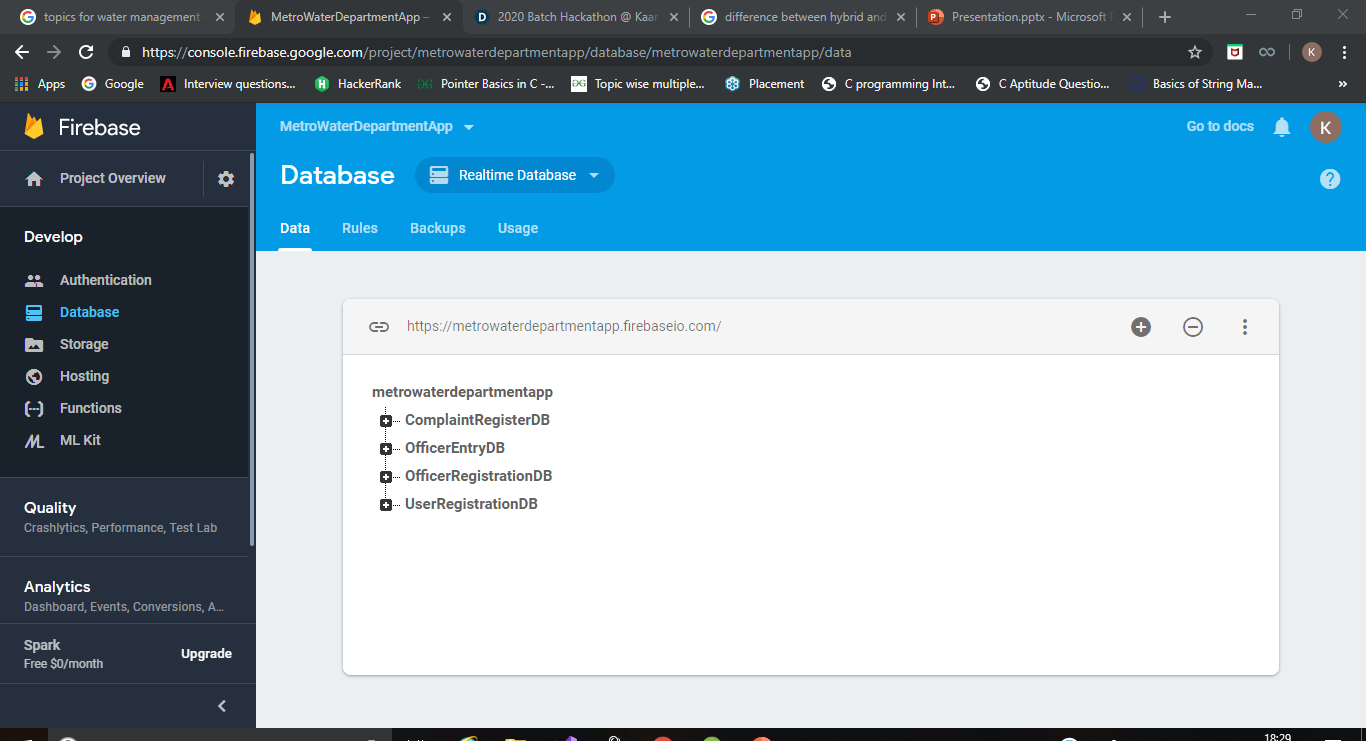Viewport: 1366px width, 741px height.
Task: Open Storage section in sidebar
Action: click(84, 344)
